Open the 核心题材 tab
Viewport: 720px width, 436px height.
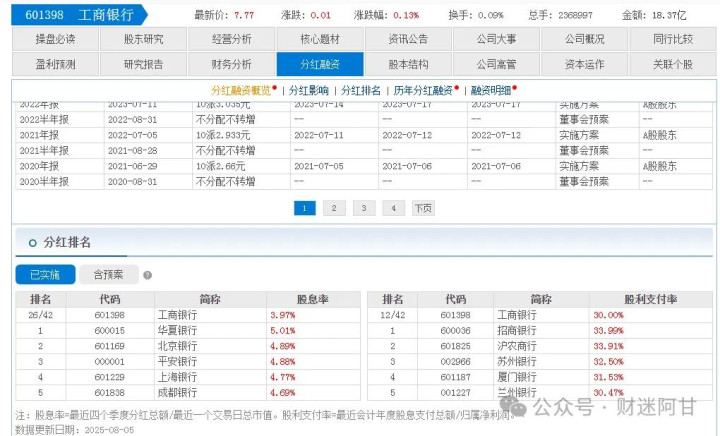(x=320, y=39)
